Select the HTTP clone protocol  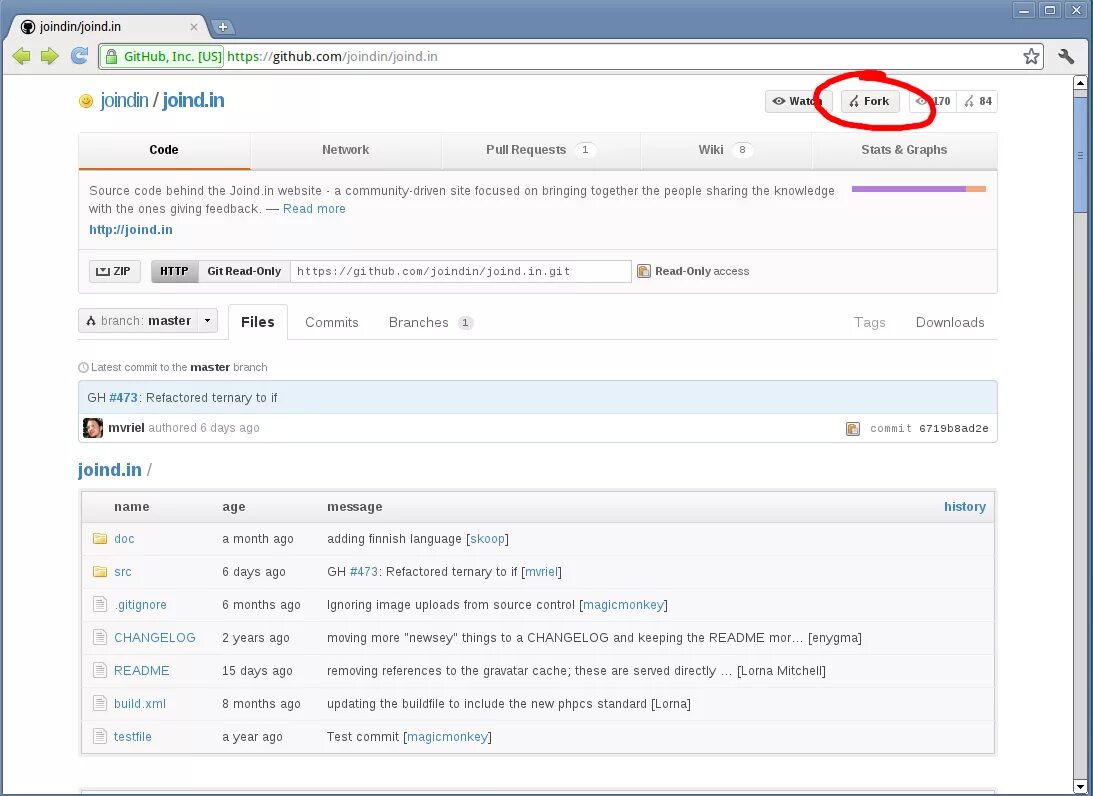coord(174,271)
